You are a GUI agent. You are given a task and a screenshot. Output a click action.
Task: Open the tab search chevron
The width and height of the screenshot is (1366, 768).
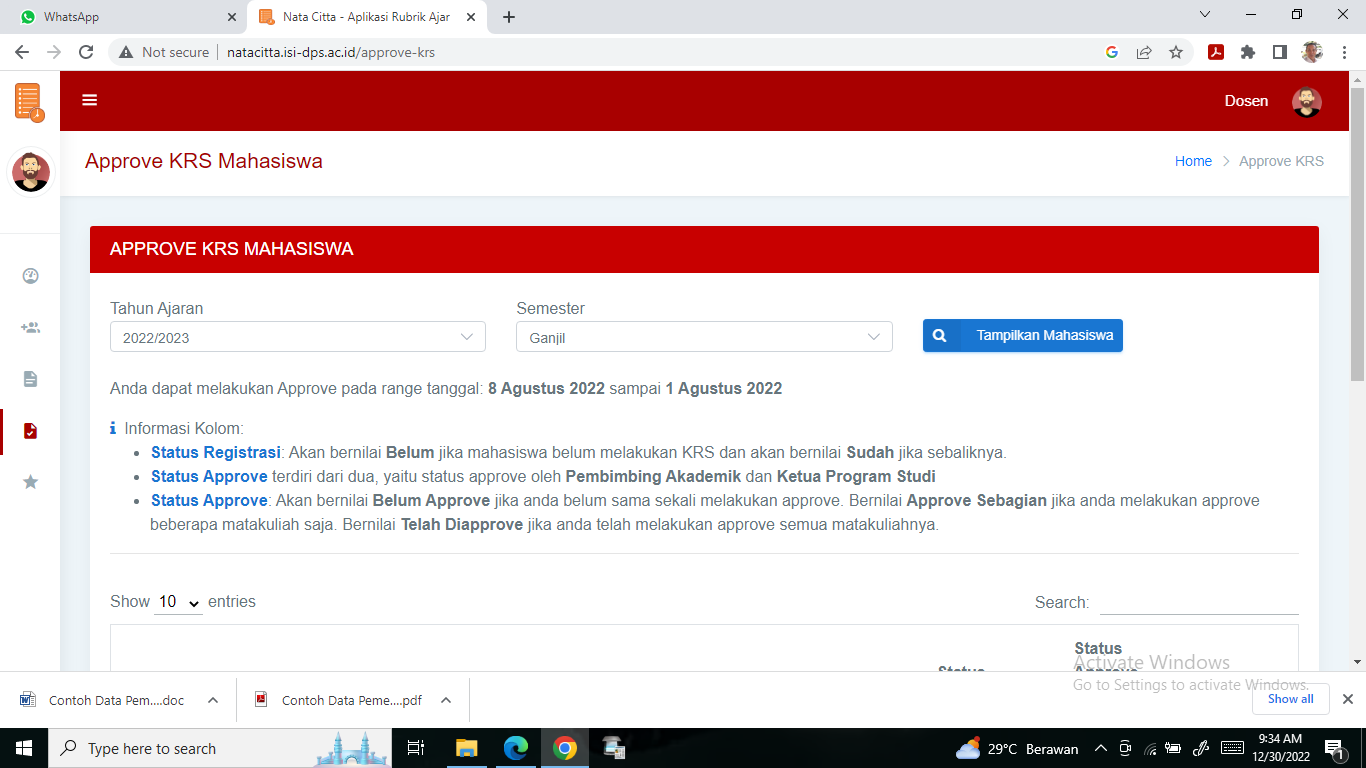coord(1205,15)
